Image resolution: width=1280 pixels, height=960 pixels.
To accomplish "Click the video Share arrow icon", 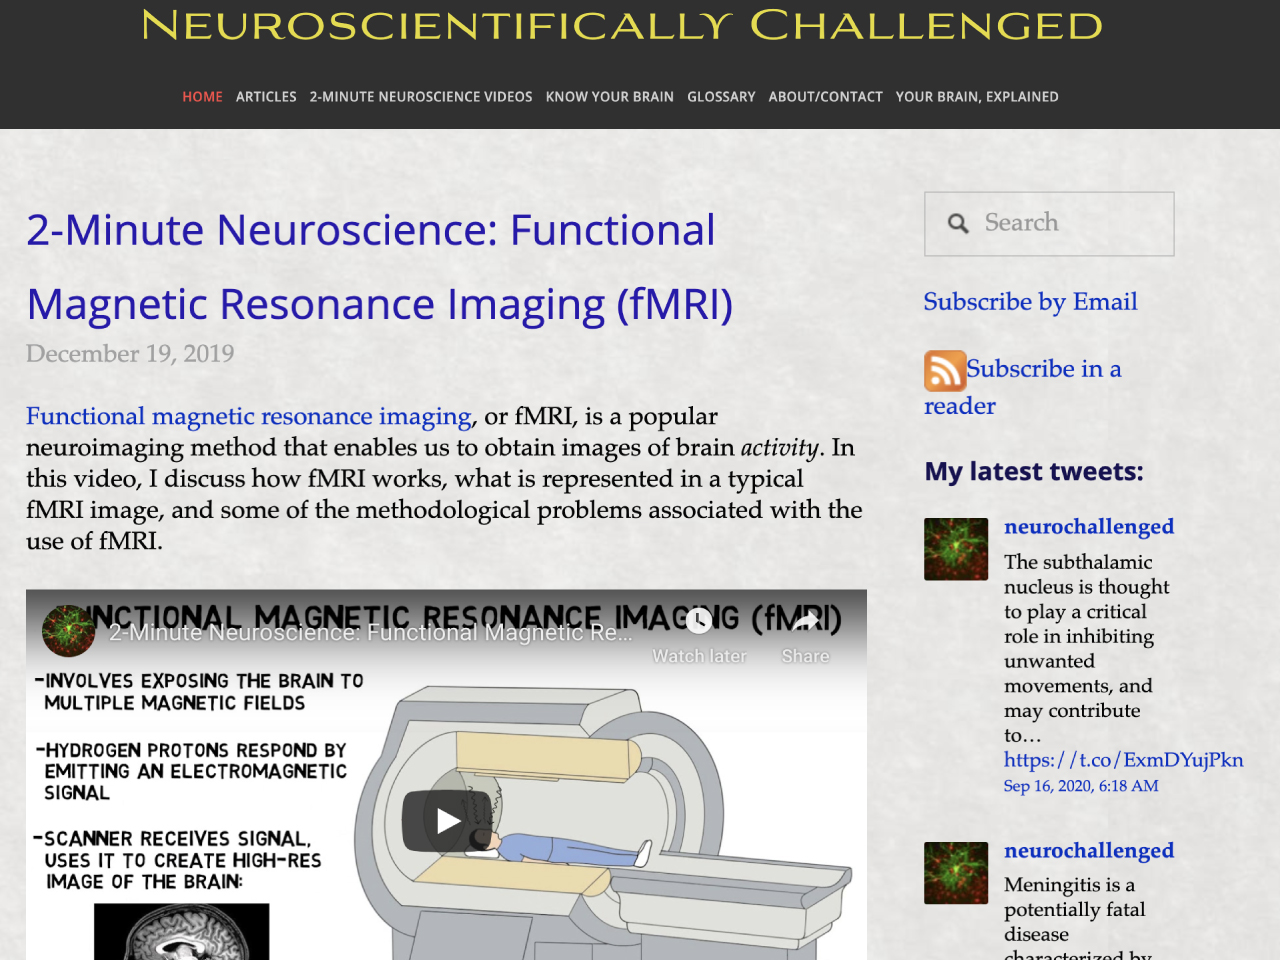I will (x=805, y=622).
